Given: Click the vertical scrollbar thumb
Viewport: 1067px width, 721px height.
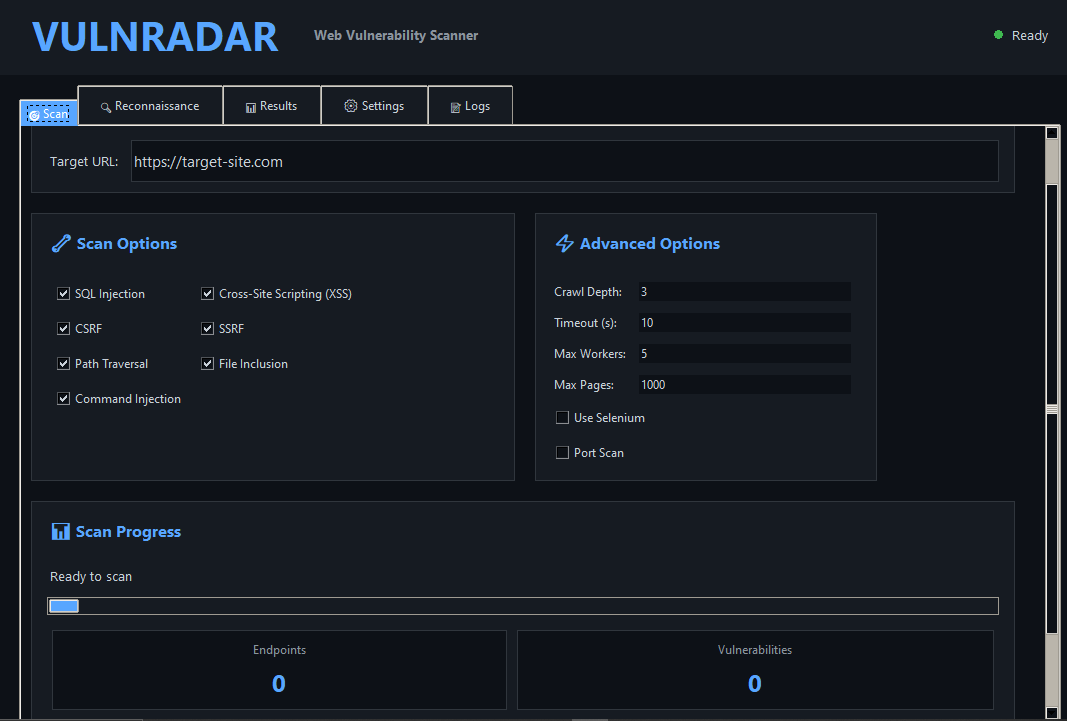Looking at the screenshot, I should tap(1052, 409).
